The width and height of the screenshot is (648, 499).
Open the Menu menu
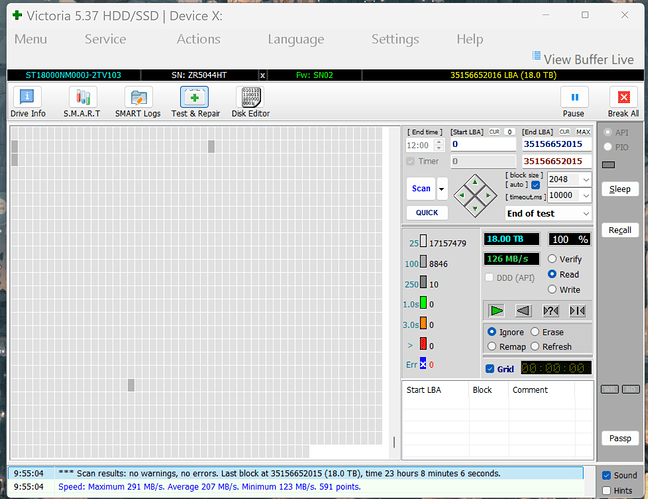(31, 39)
